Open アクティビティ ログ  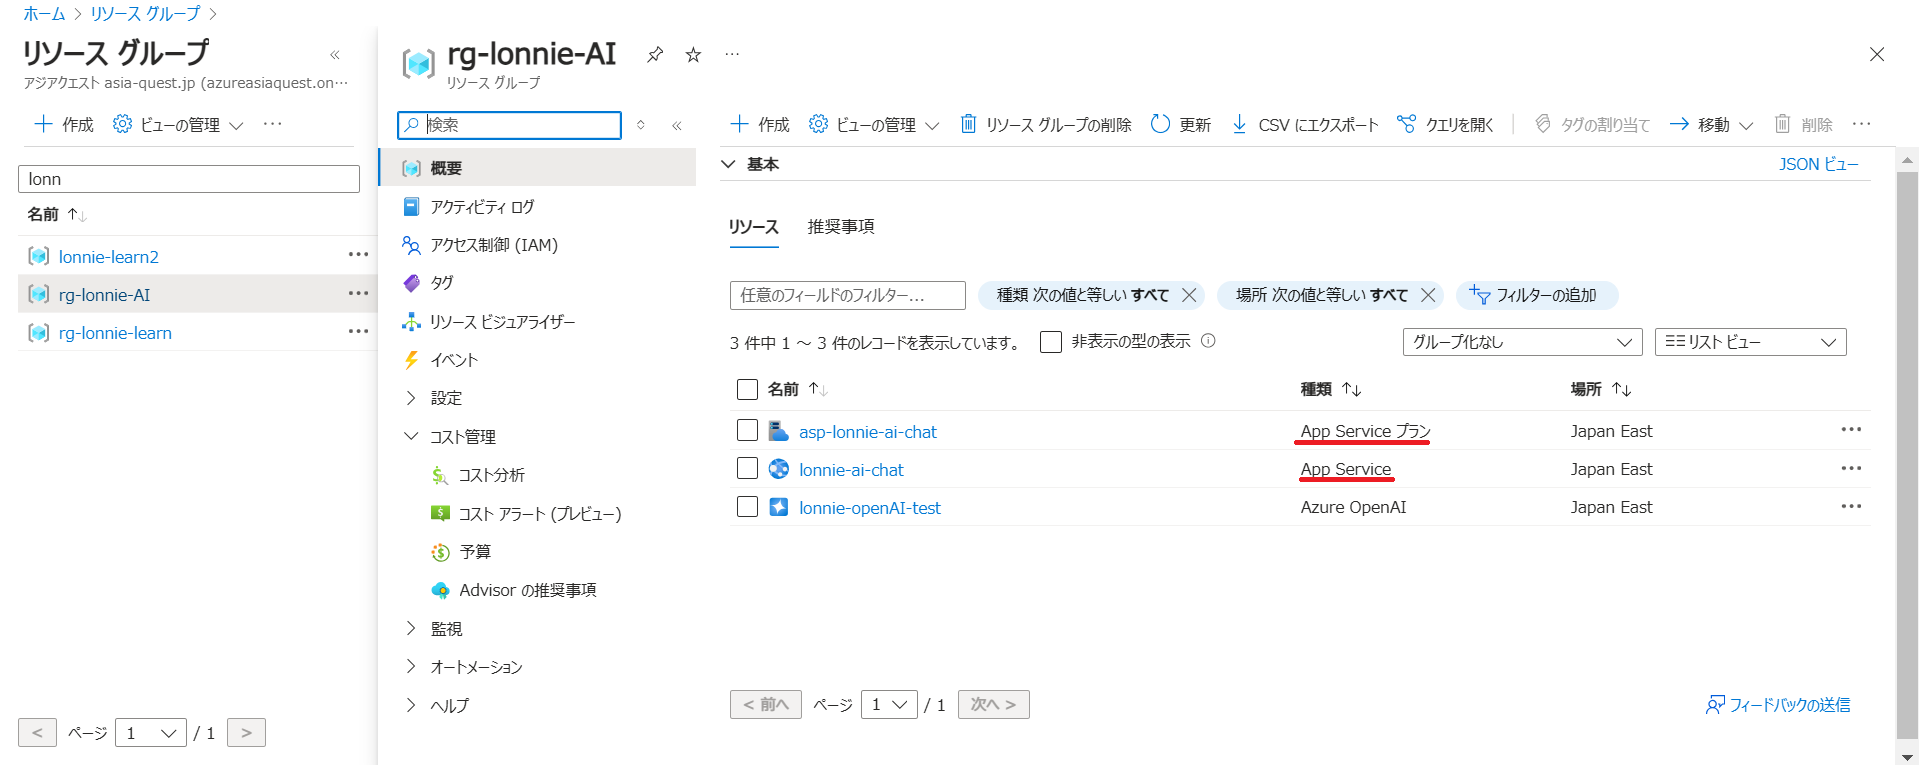click(x=482, y=207)
